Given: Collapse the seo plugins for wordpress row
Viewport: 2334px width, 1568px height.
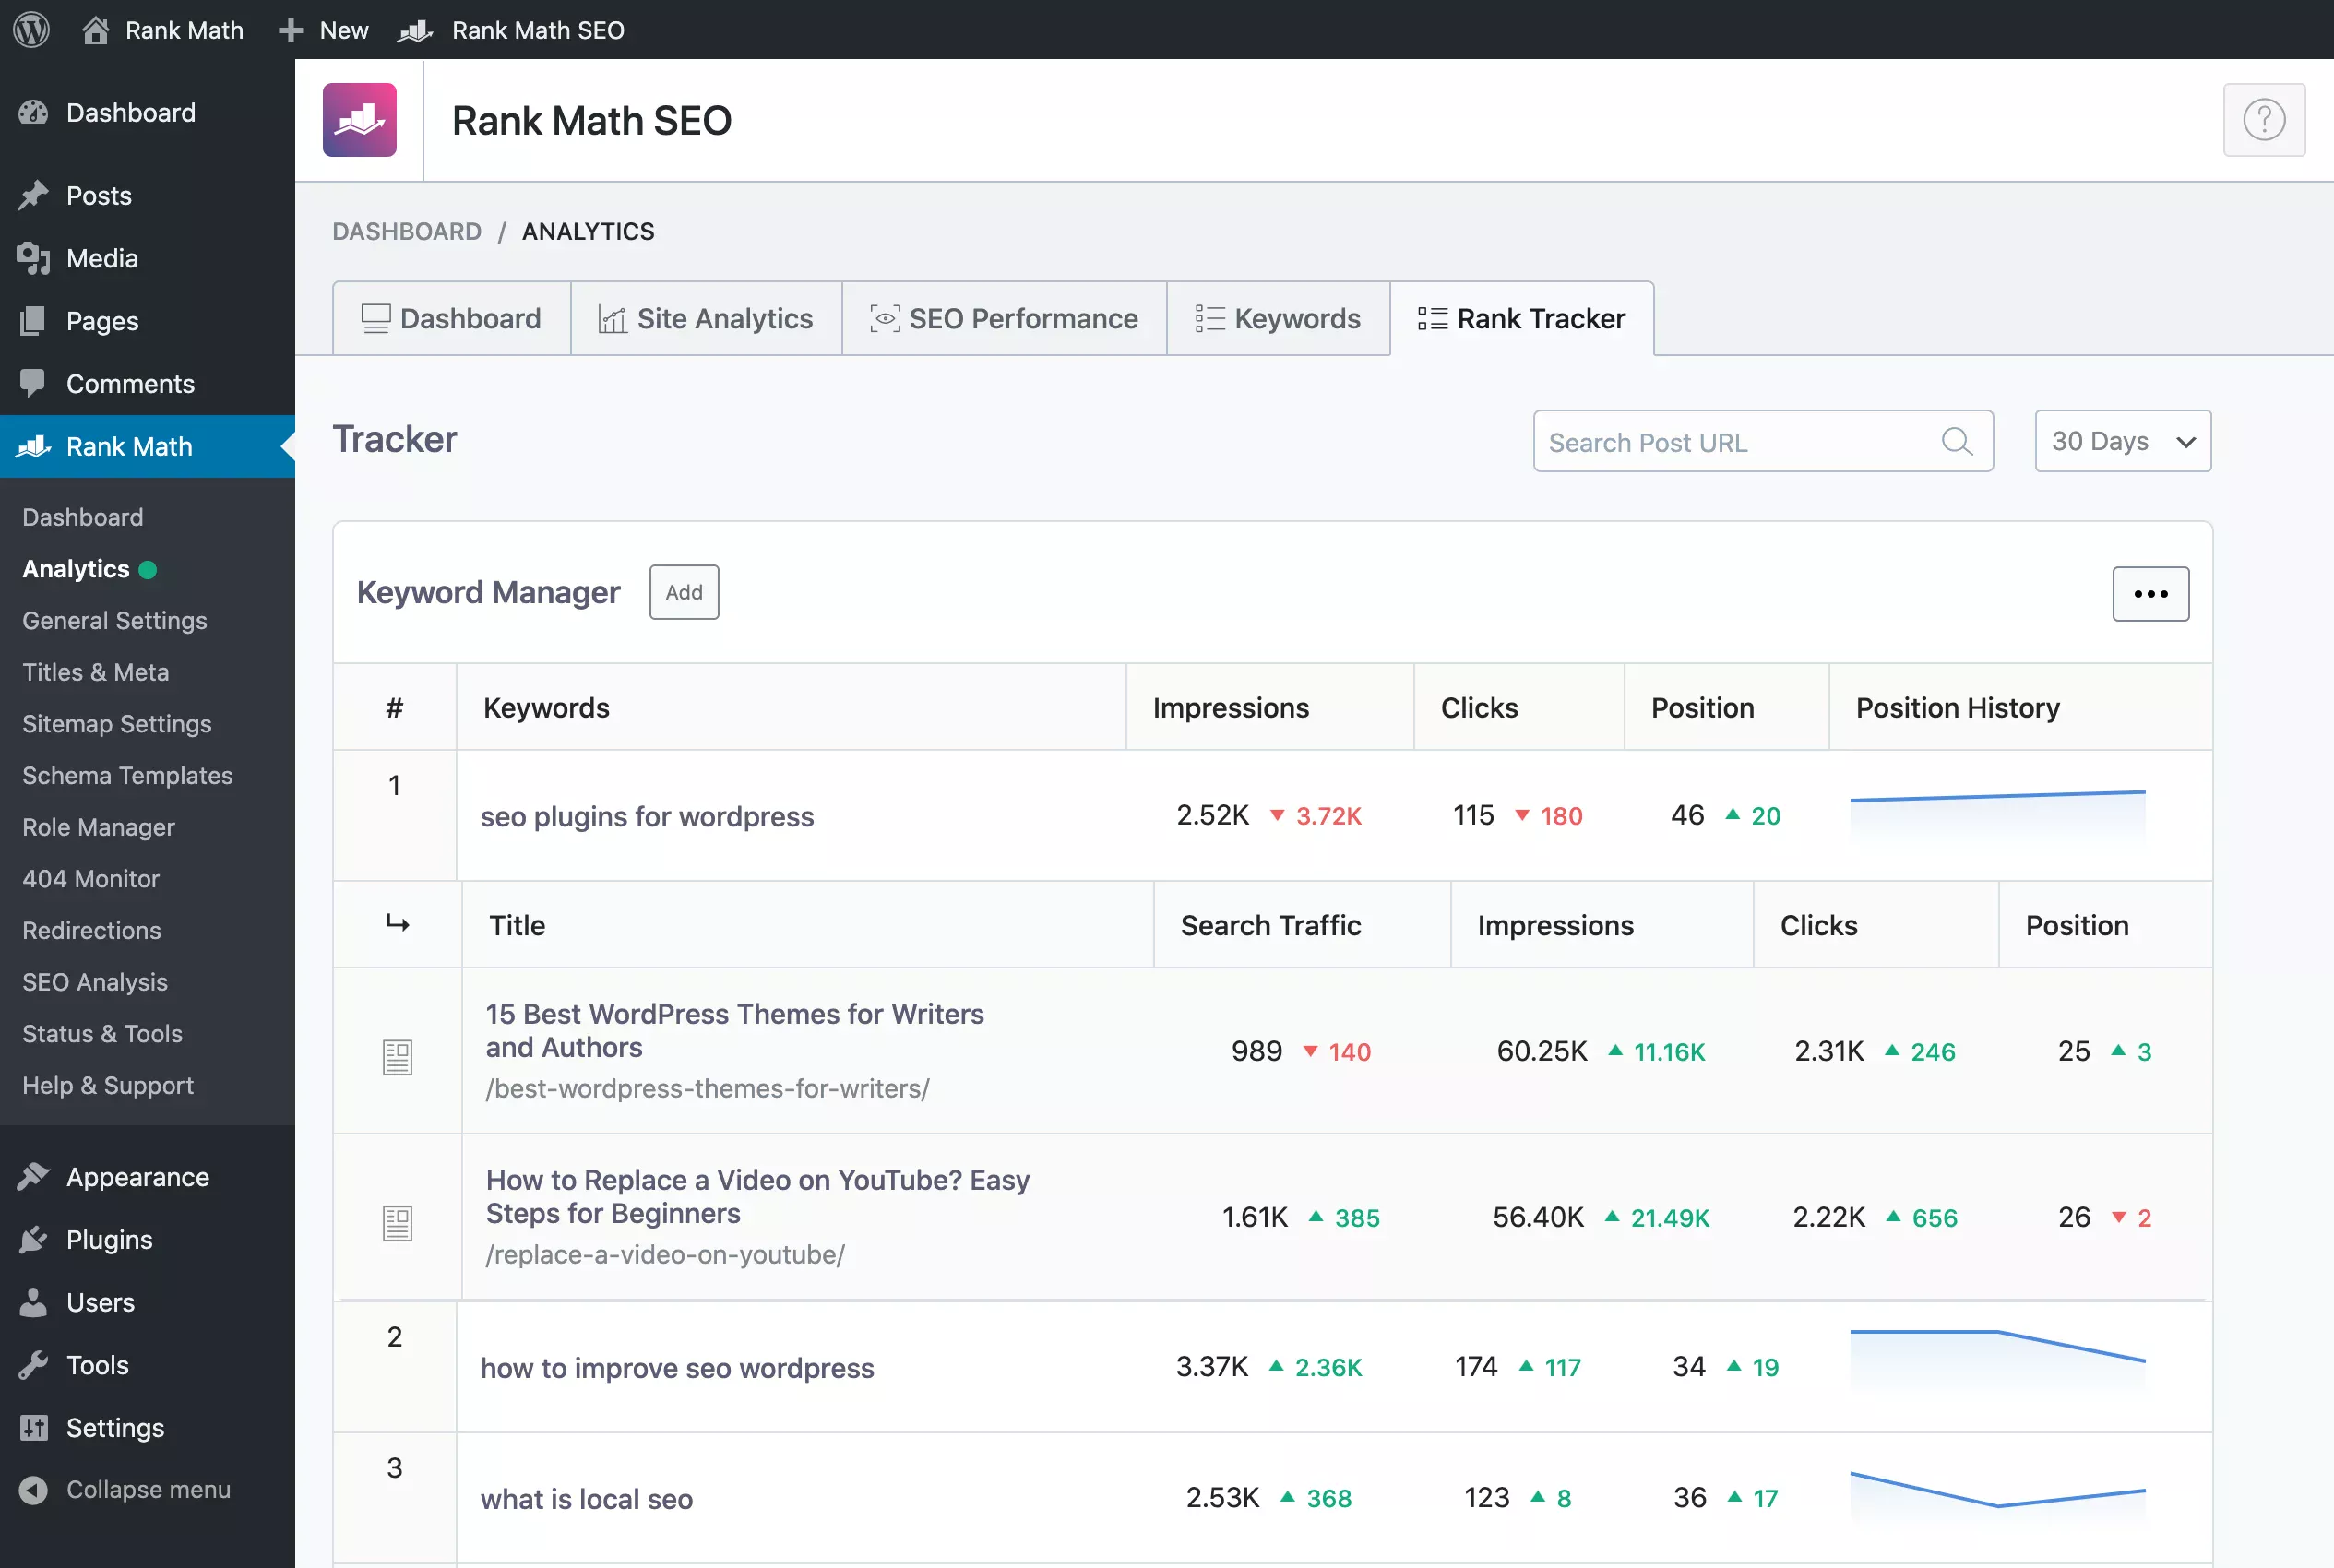Looking at the screenshot, I should point(646,816).
